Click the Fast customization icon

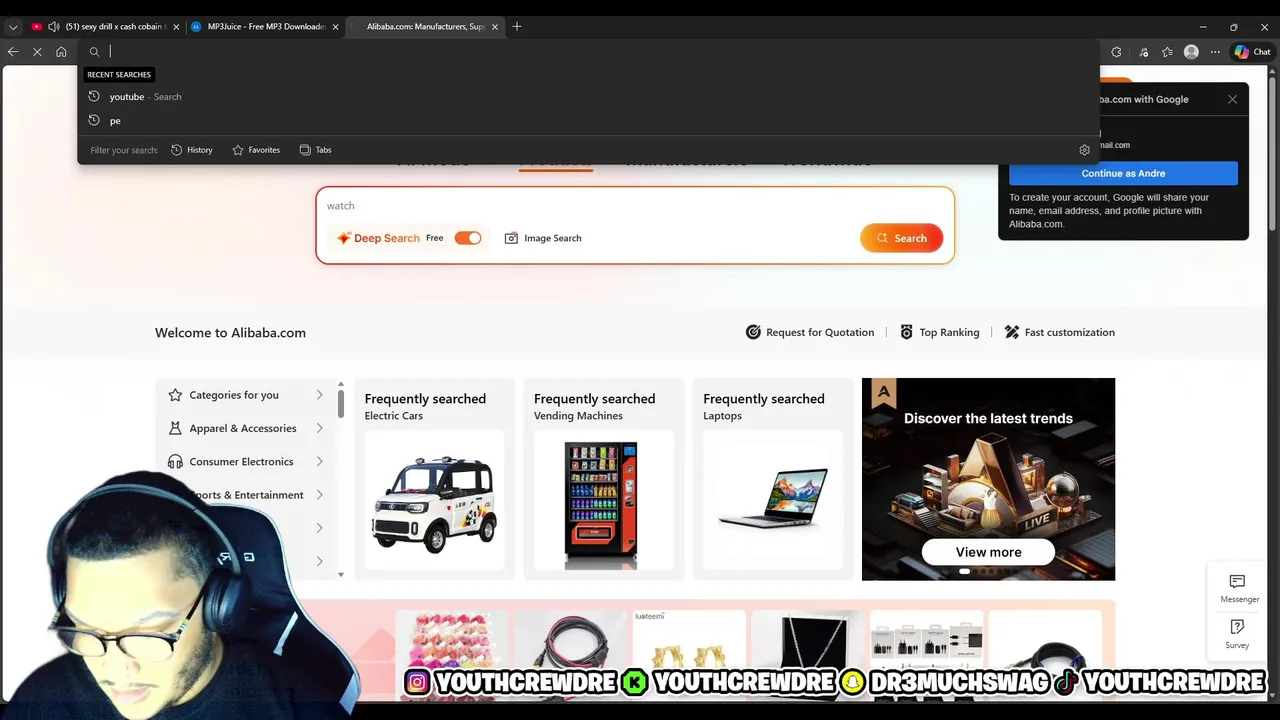(1012, 332)
